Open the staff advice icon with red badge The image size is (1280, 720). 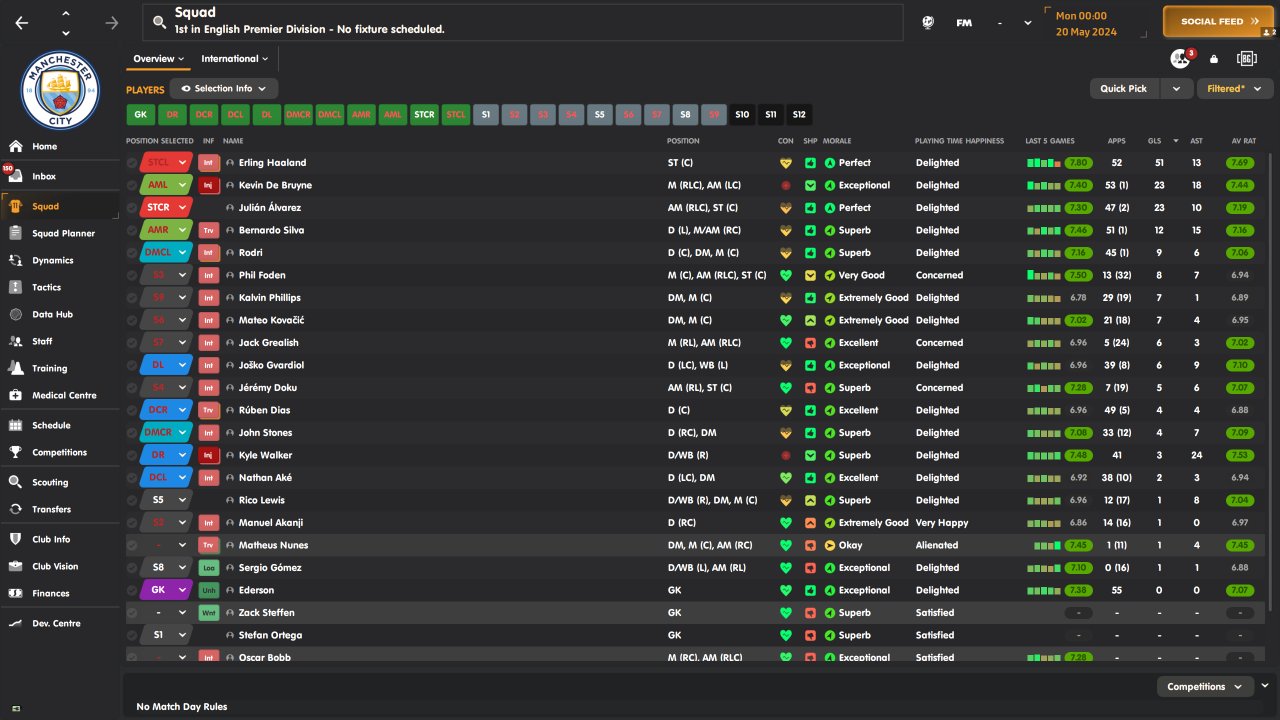[1181, 59]
